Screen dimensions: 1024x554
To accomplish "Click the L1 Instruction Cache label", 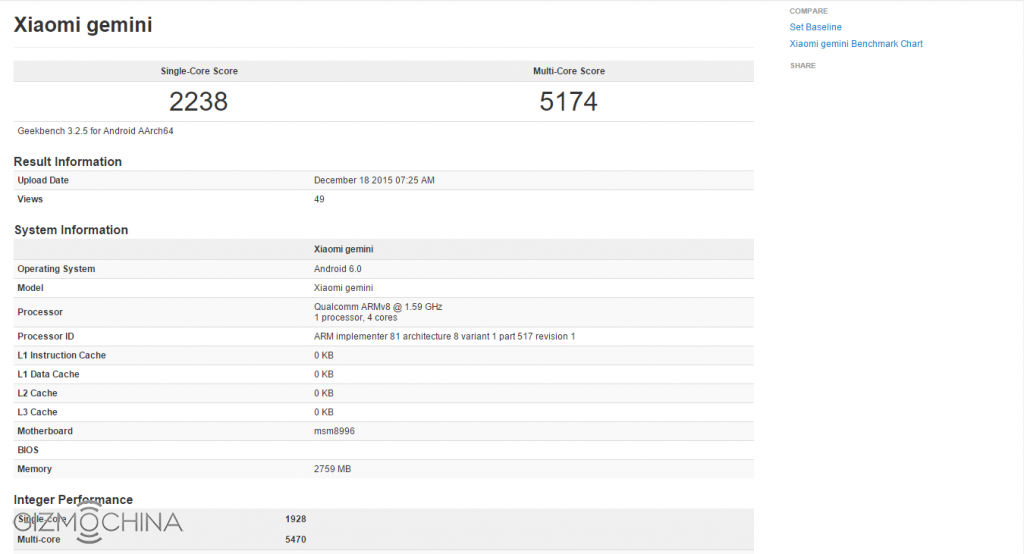I will (61, 355).
